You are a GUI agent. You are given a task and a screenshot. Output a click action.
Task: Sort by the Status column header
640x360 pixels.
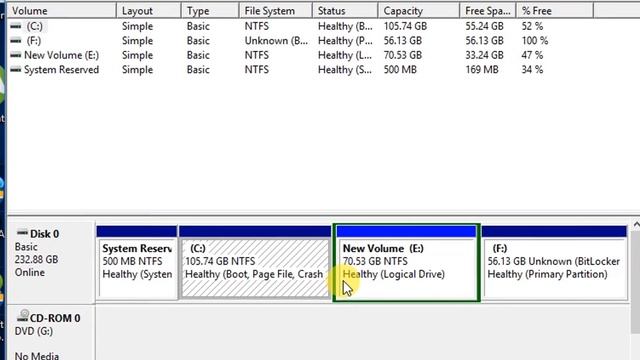coord(345,11)
